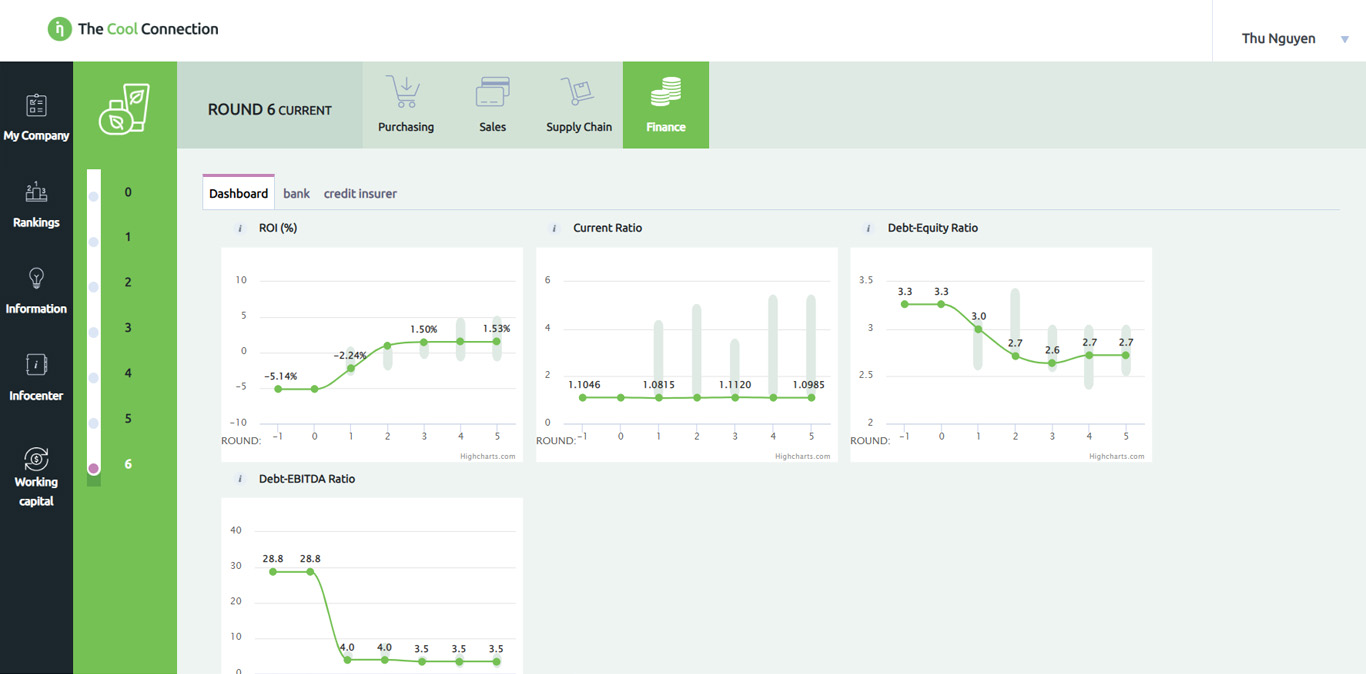This screenshot has width=1366, height=674.
Task: Open the Infocenter book icon
Action: [36, 366]
